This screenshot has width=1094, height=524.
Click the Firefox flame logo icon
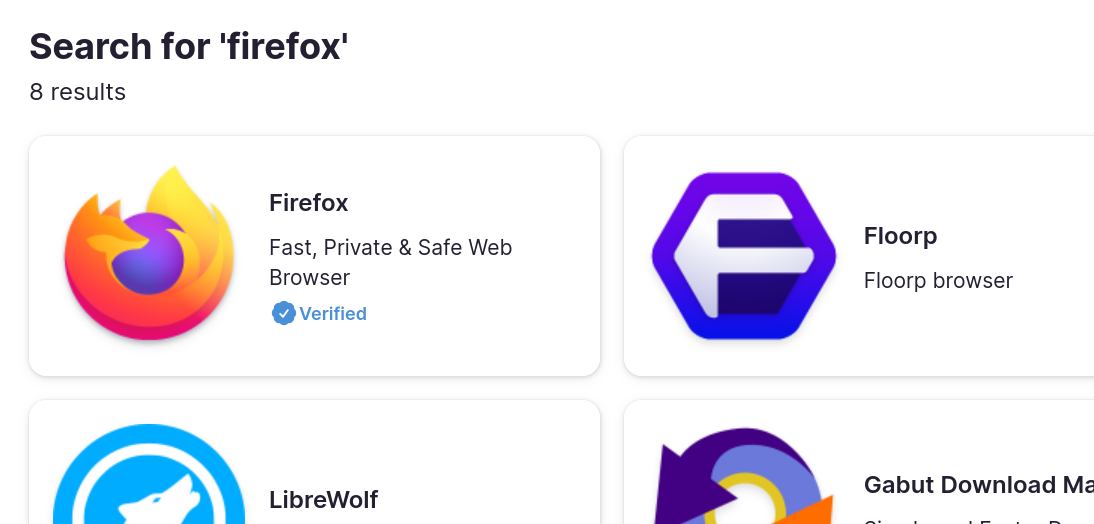[x=149, y=253]
